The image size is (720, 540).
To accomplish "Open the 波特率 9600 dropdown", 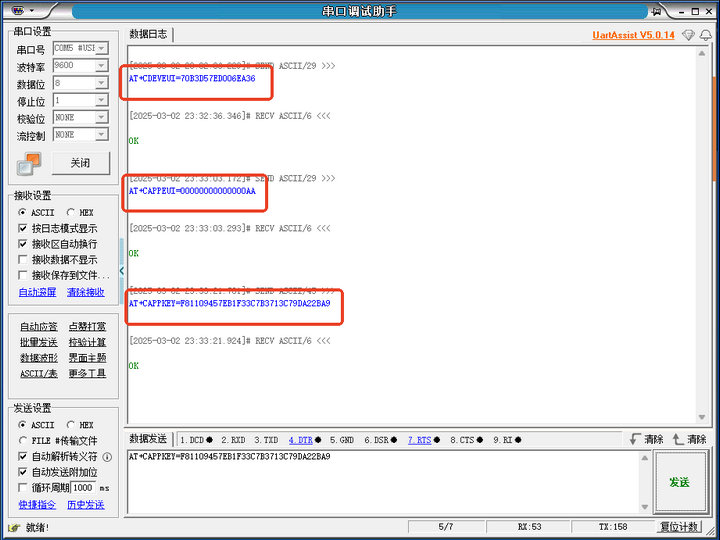I will click(x=101, y=66).
